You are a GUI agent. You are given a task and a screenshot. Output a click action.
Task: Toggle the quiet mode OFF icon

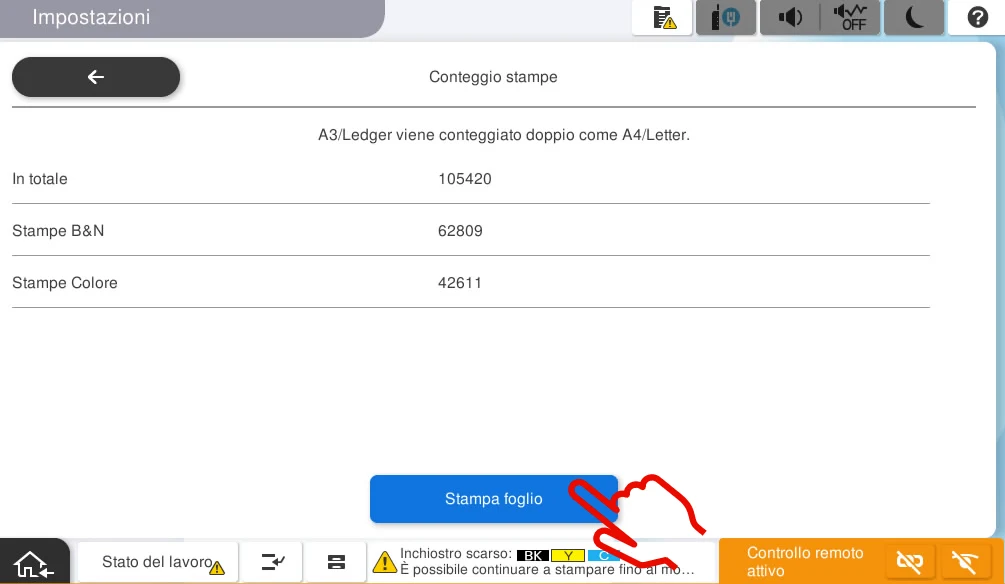pyautogui.click(x=850, y=17)
